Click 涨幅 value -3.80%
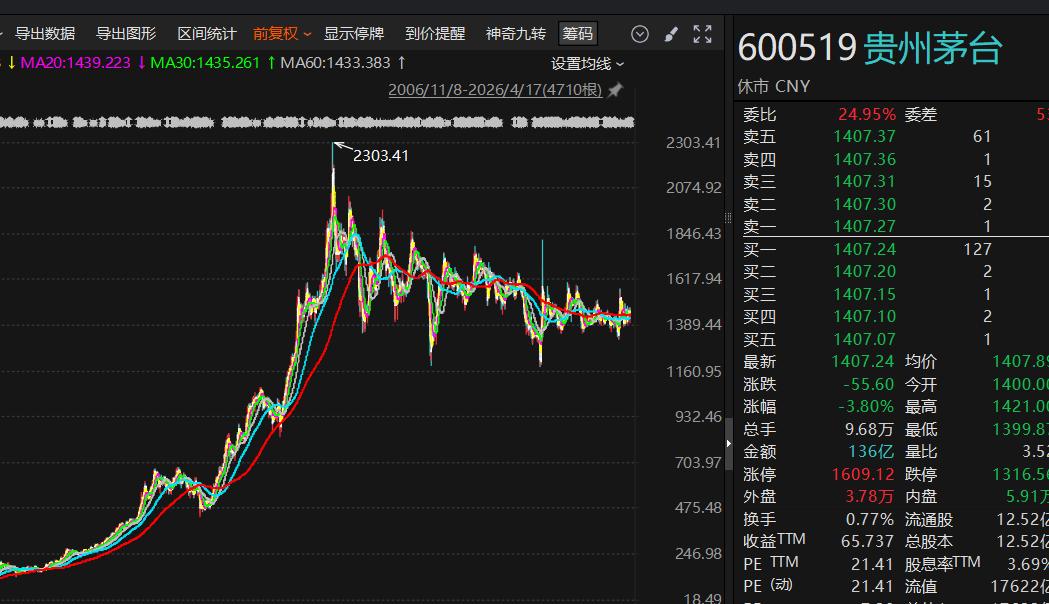 click(866, 407)
